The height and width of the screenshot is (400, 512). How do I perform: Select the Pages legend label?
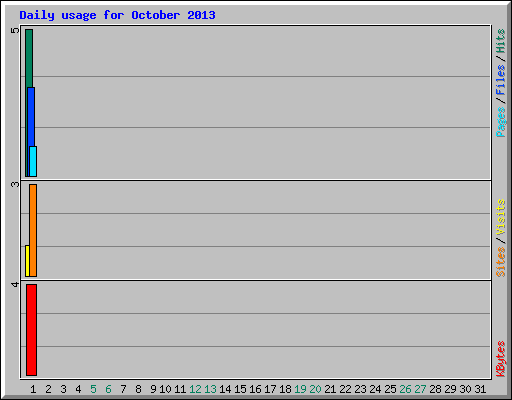click(x=500, y=122)
